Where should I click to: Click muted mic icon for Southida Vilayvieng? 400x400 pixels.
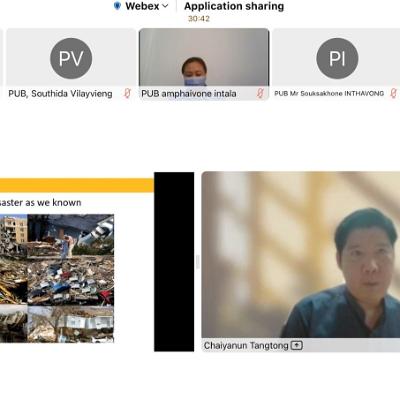point(127,93)
